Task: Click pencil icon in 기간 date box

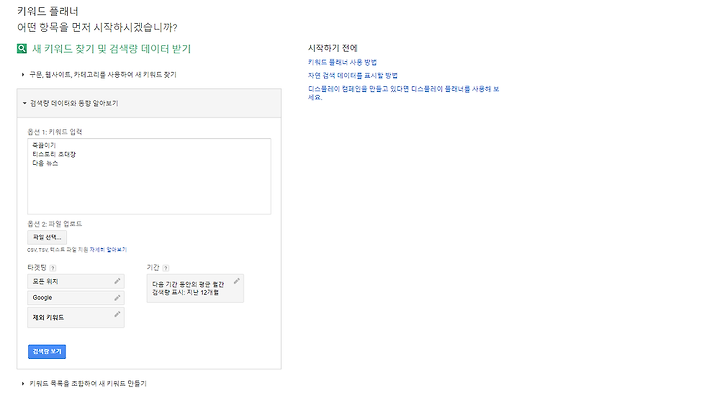Action: tap(236, 281)
